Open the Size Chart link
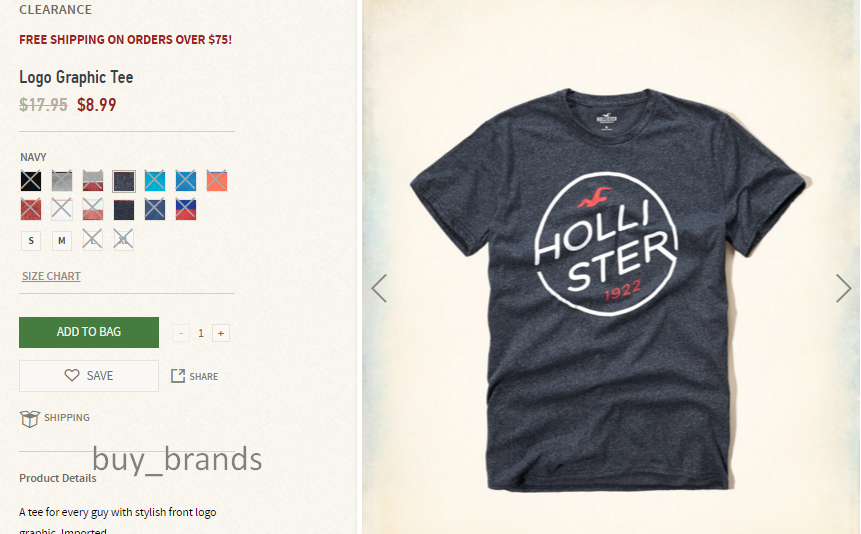The width and height of the screenshot is (861, 534). click(51, 276)
